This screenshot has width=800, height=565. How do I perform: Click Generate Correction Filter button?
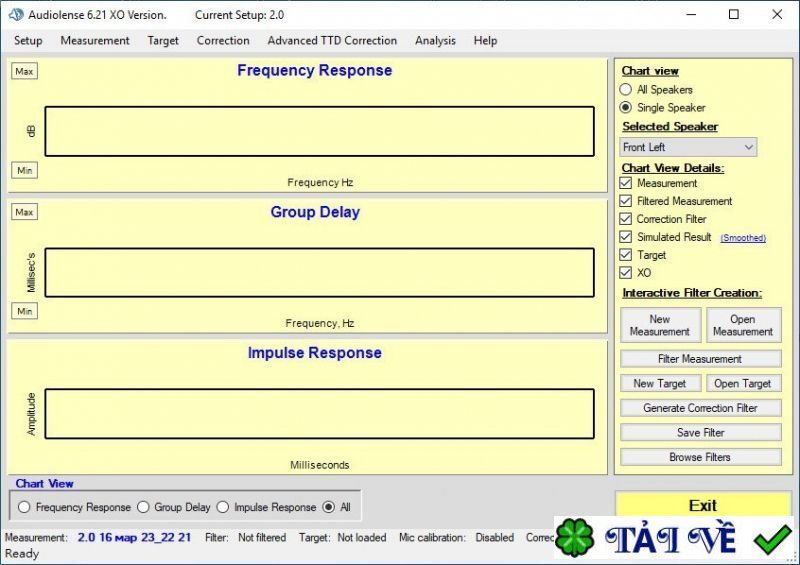700,408
